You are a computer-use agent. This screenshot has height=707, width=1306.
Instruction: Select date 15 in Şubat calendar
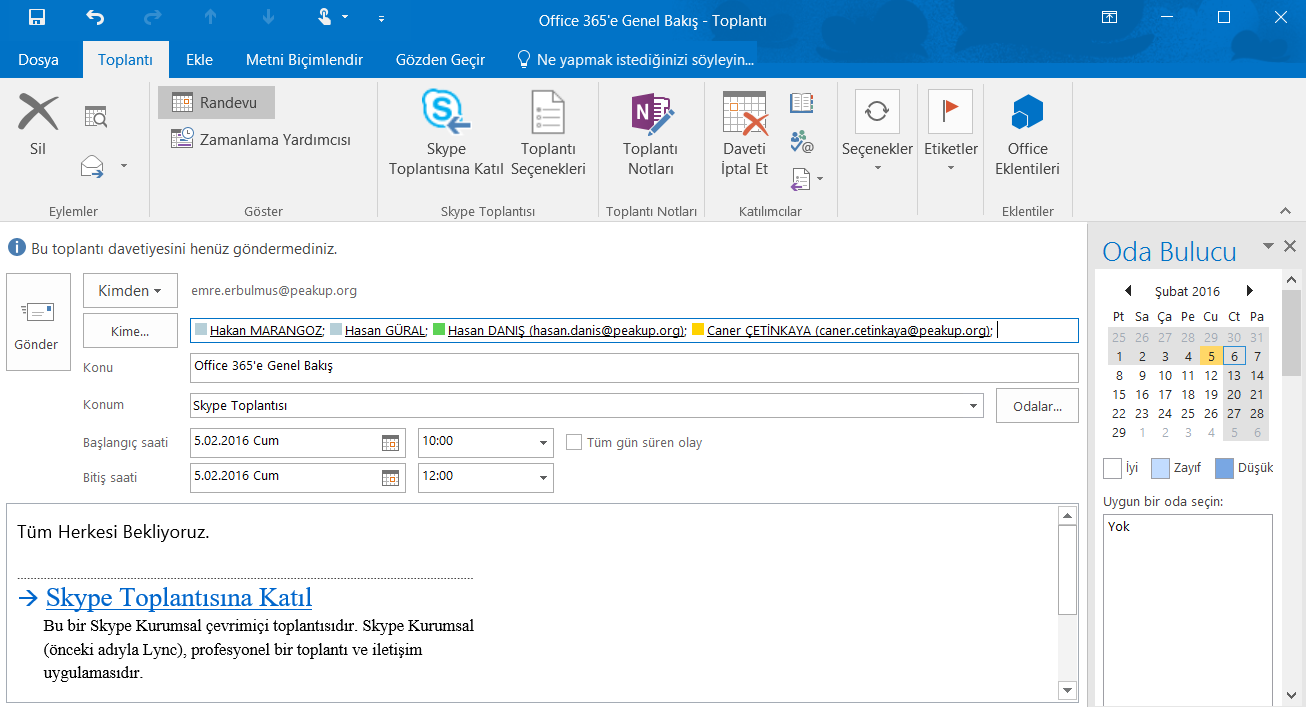1119,394
